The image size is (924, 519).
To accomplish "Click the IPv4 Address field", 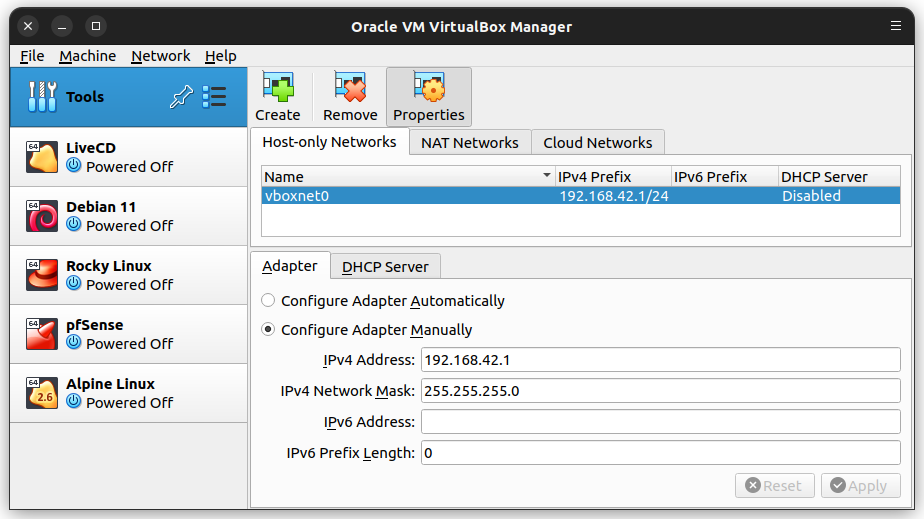I will tap(661, 359).
